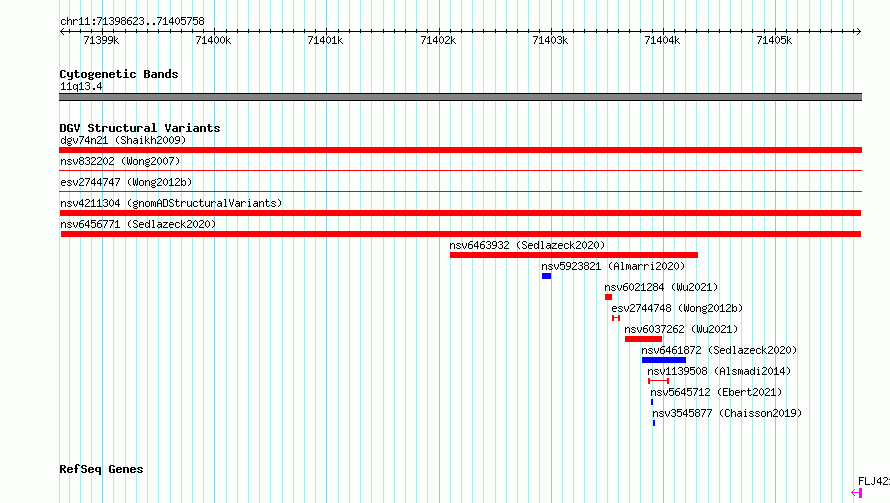The image size is (890, 503).
Task: Click the blue nsv5923821 variant block
Action: pos(547,276)
